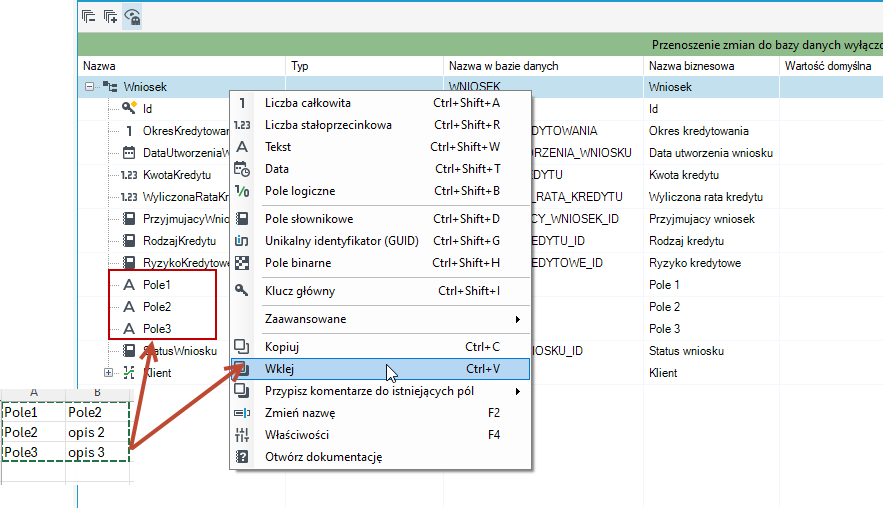Click the Wniosek table icon in tree
The image size is (883, 508).
(x=110, y=87)
